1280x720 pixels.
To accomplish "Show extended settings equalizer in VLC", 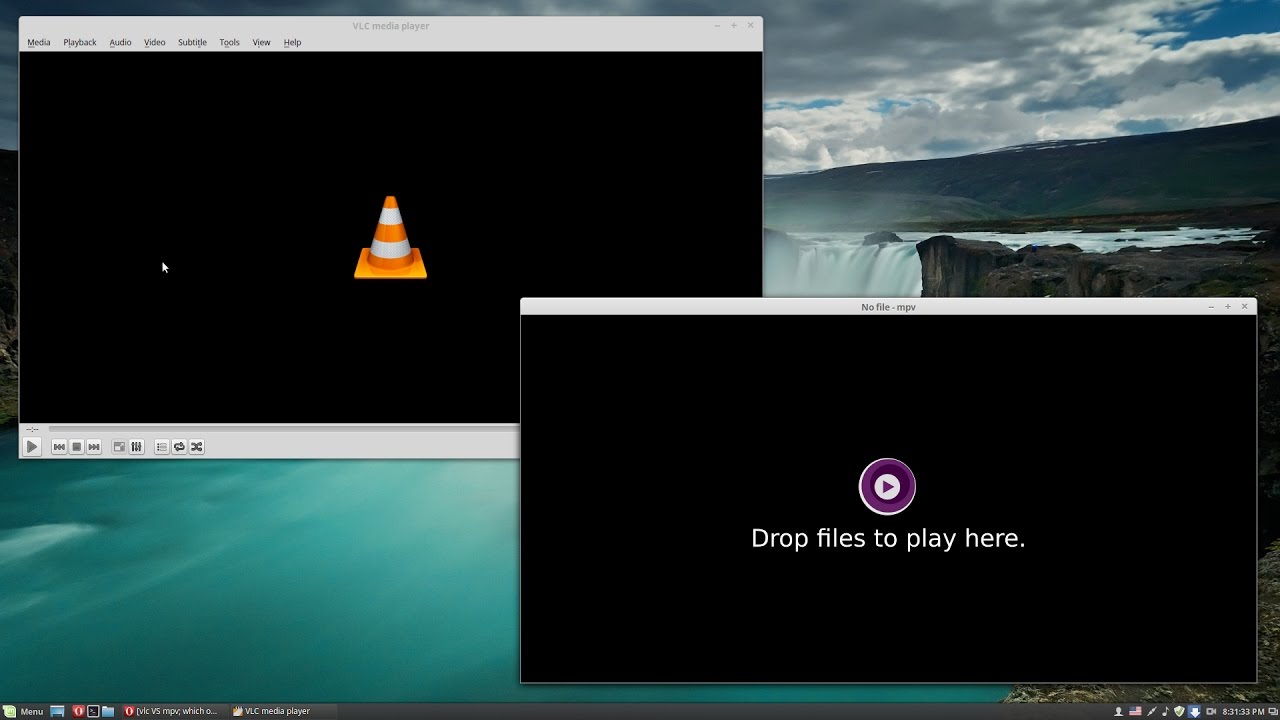I will click(136, 447).
